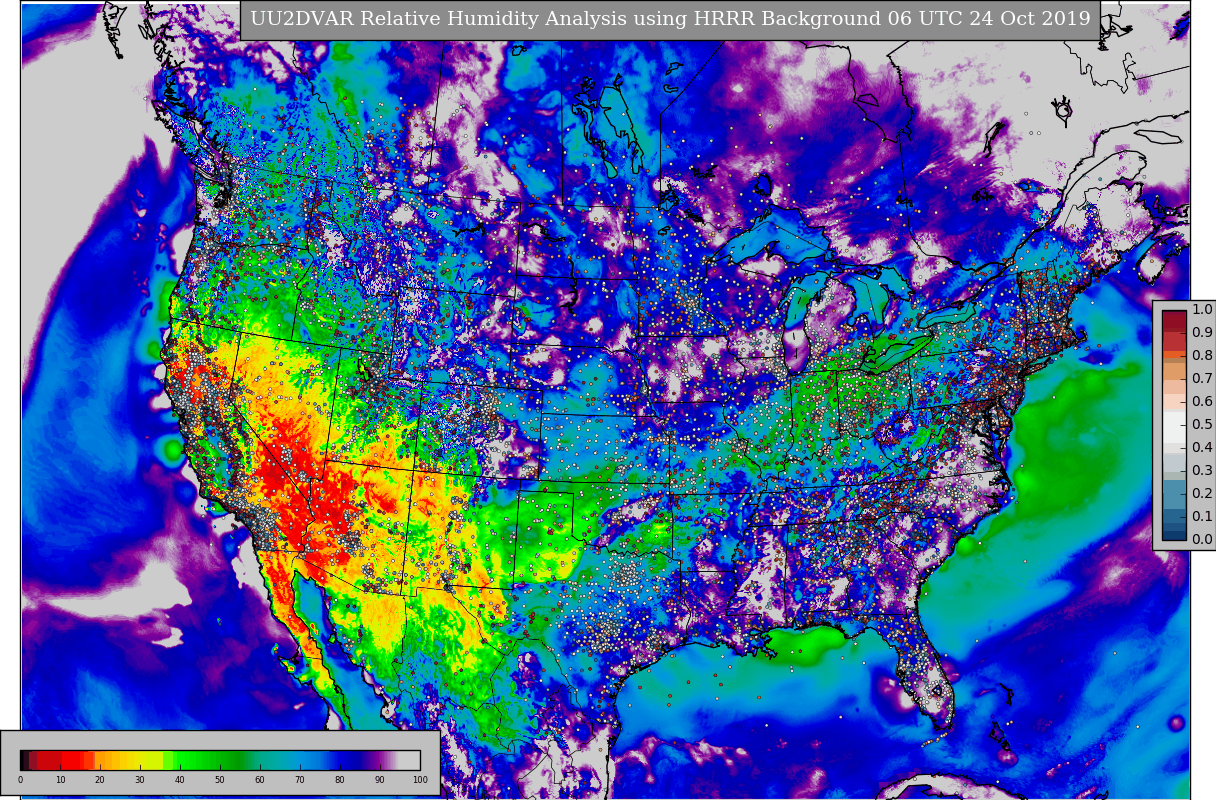This screenshot has height=800, width=1216.
Task: Pick the dark red top swatch of right legend
Action: [x=1174, y=320]
